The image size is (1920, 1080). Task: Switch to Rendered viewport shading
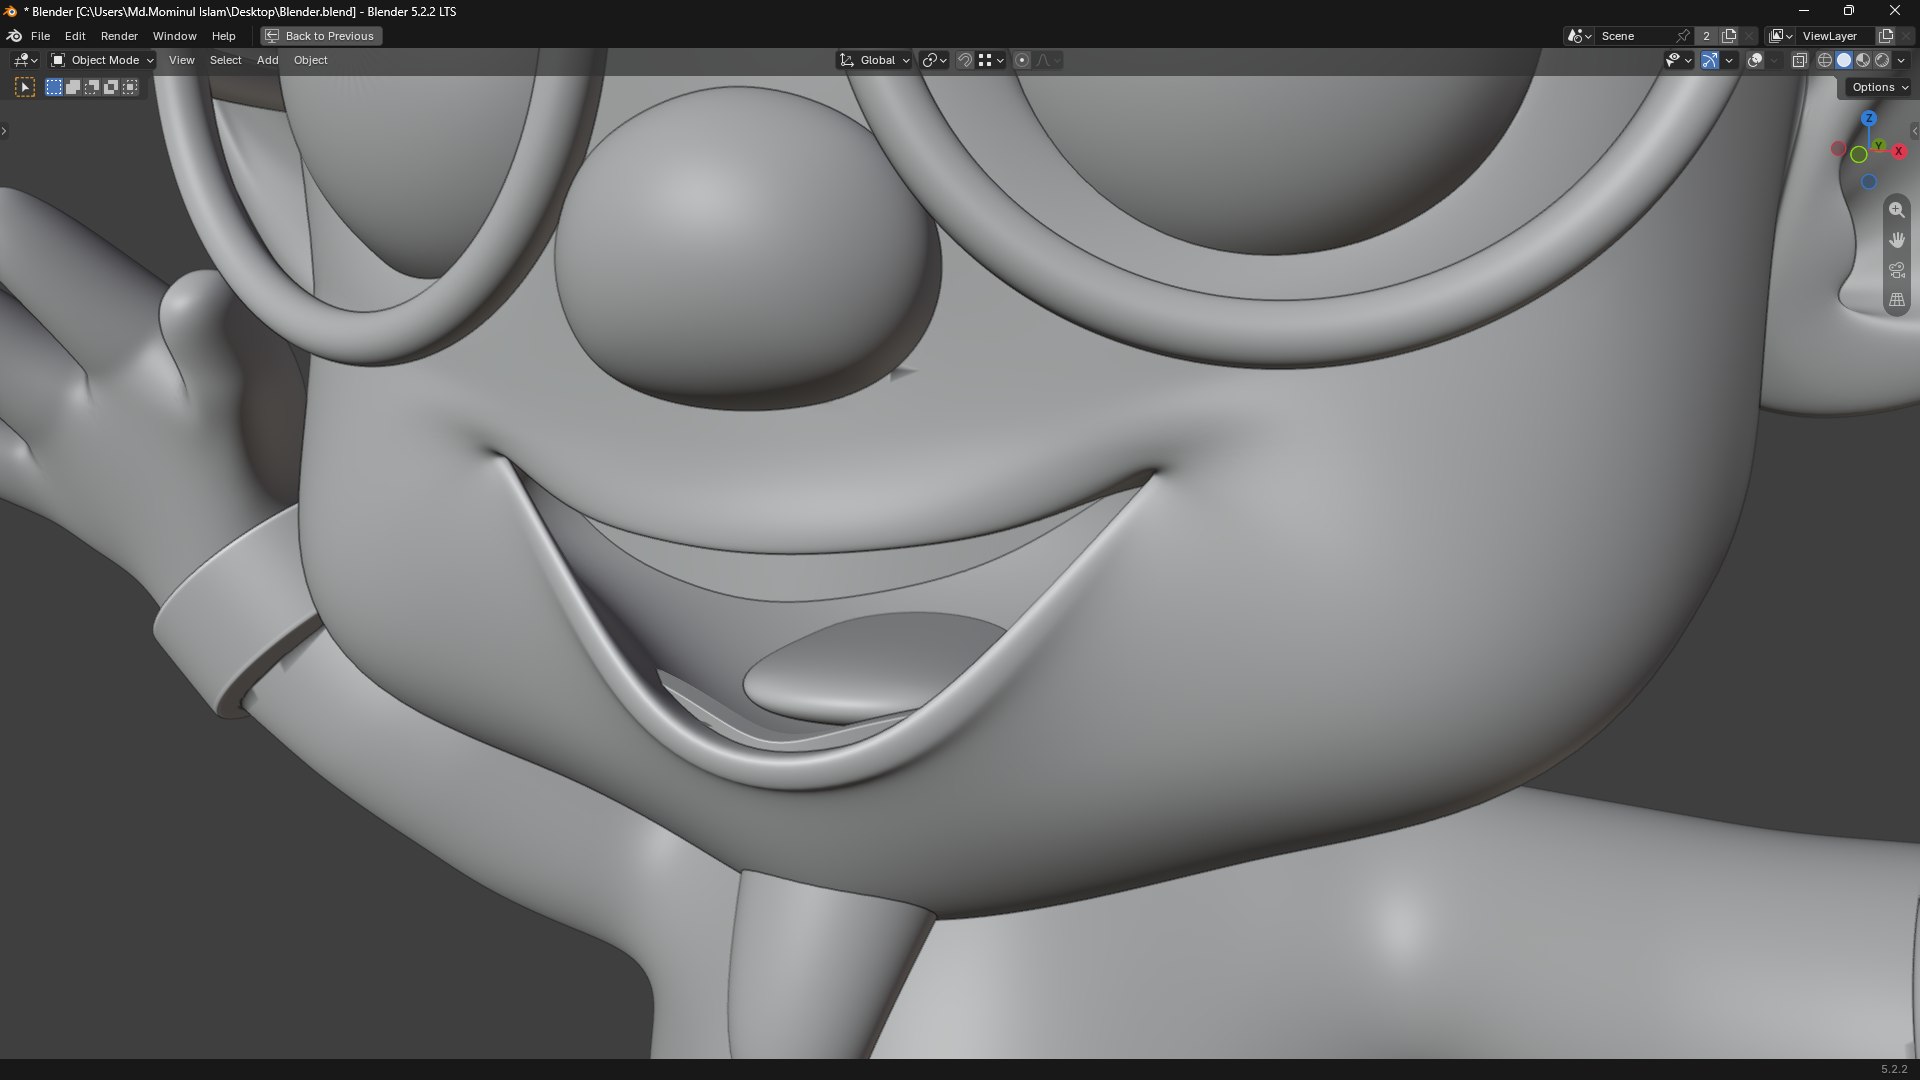1882,60
